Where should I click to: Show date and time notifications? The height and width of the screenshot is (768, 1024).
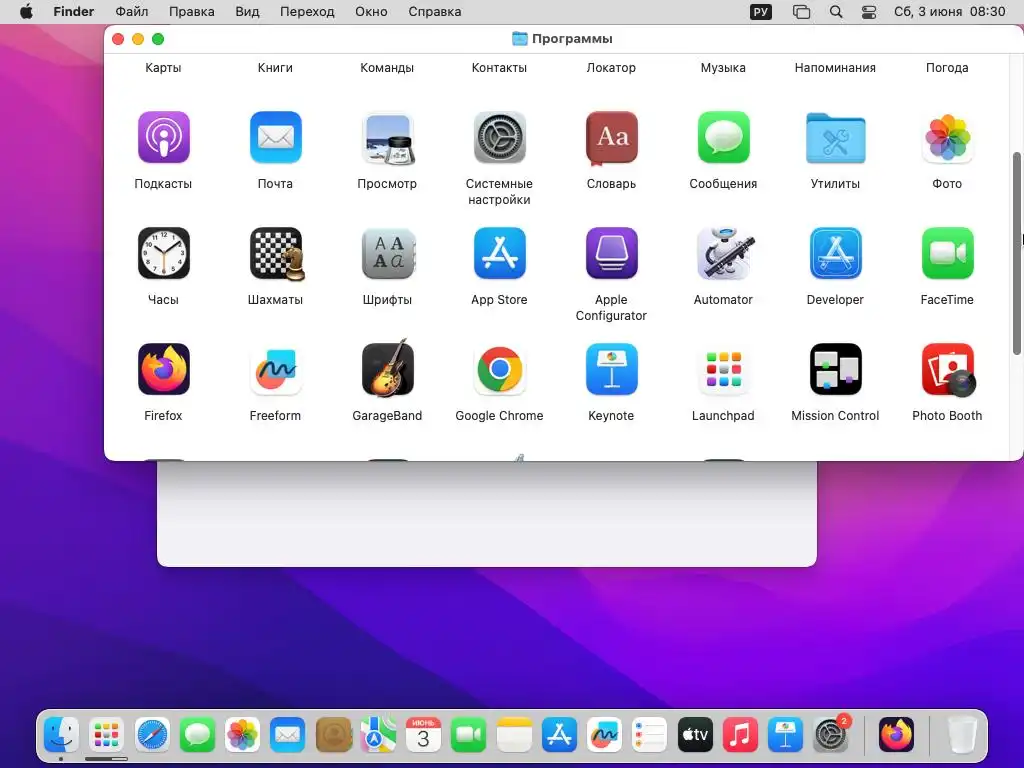[950, 12]
